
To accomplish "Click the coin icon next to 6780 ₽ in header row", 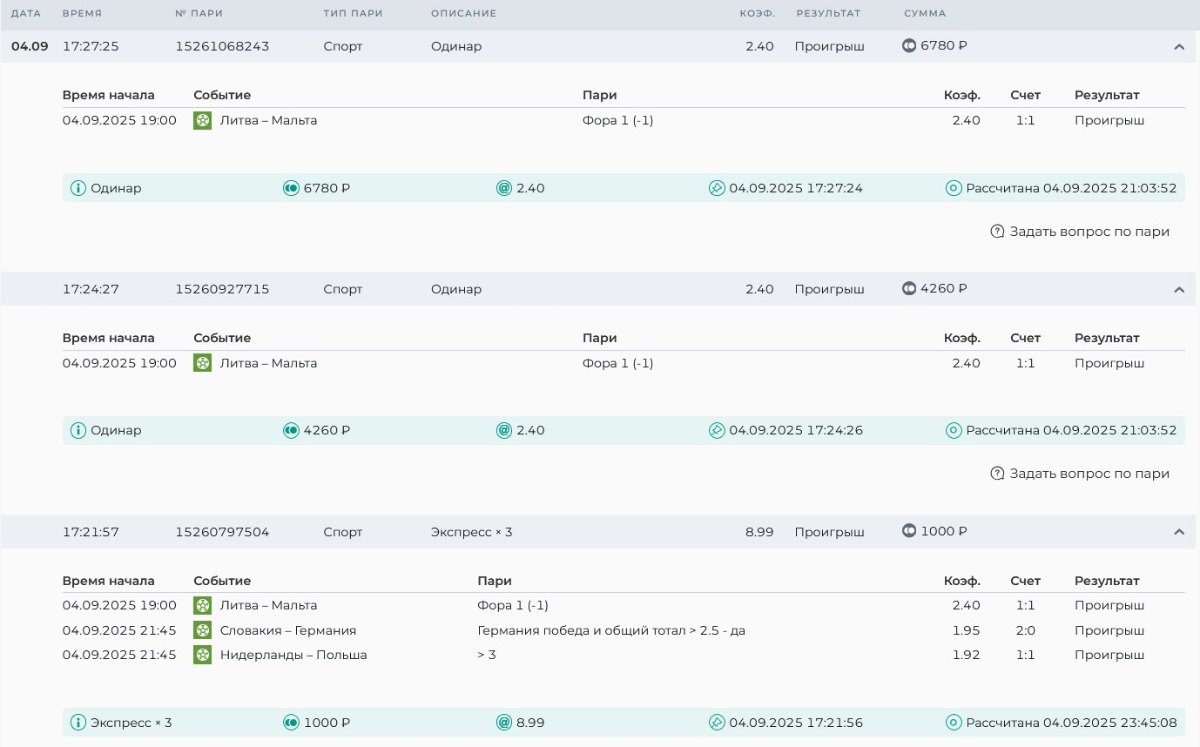I will [909, 46].
